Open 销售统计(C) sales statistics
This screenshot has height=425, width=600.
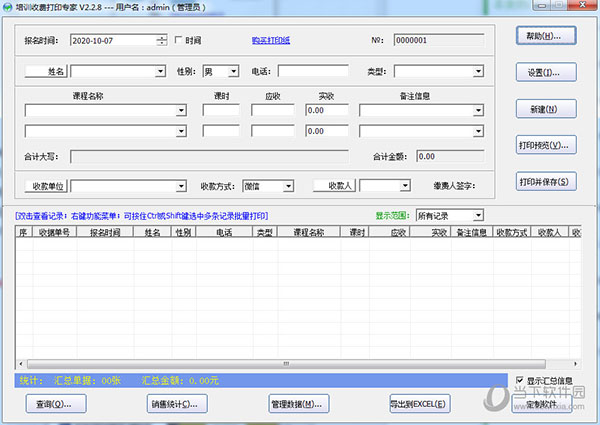pos(177,404)
